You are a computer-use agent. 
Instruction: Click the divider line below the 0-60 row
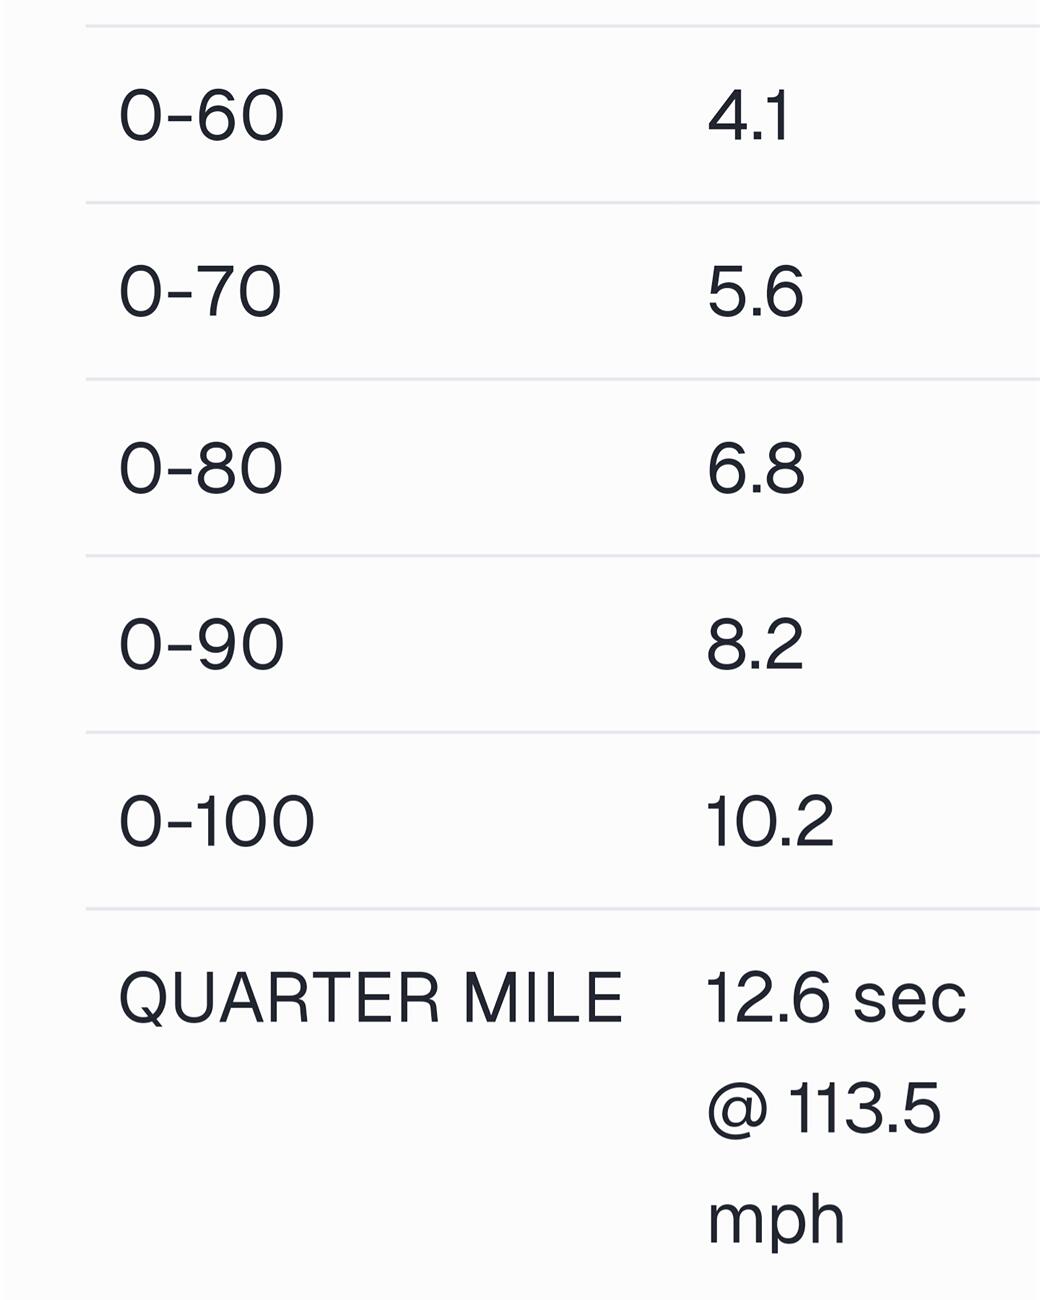click(563, 203)
